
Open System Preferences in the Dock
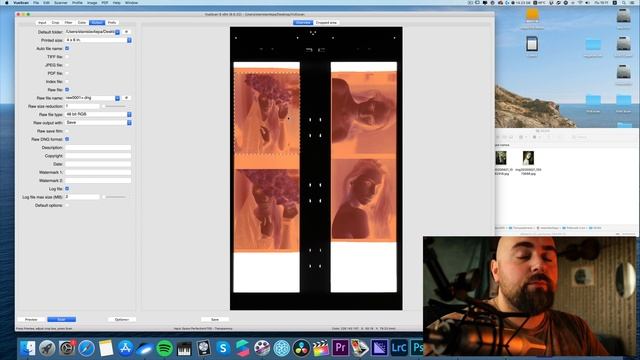coord(67,348)
